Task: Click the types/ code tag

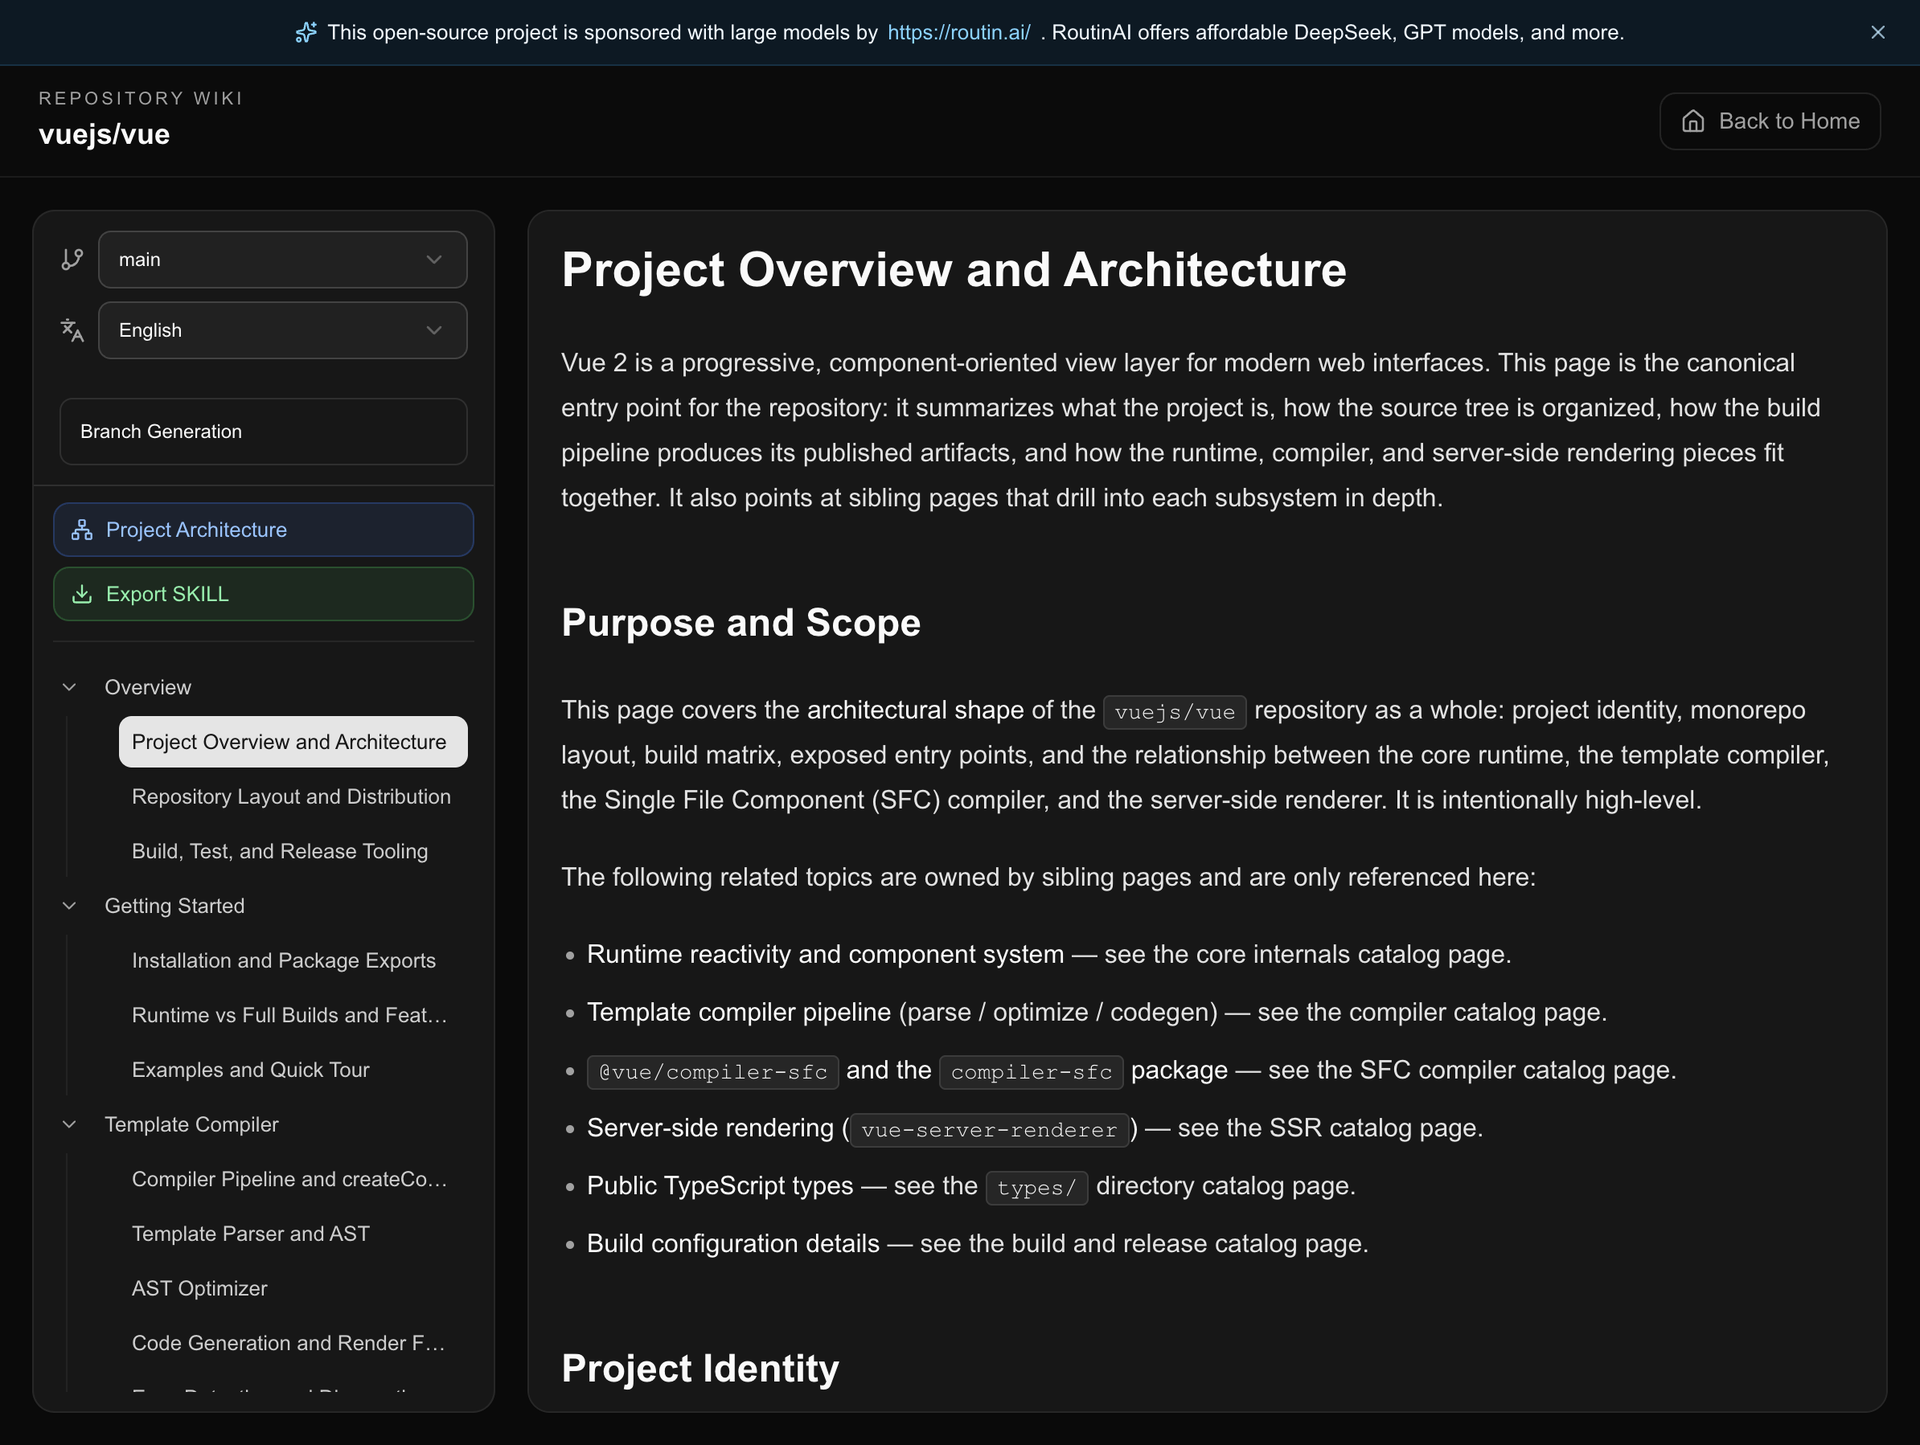Action: (x=1037, y=1188)
